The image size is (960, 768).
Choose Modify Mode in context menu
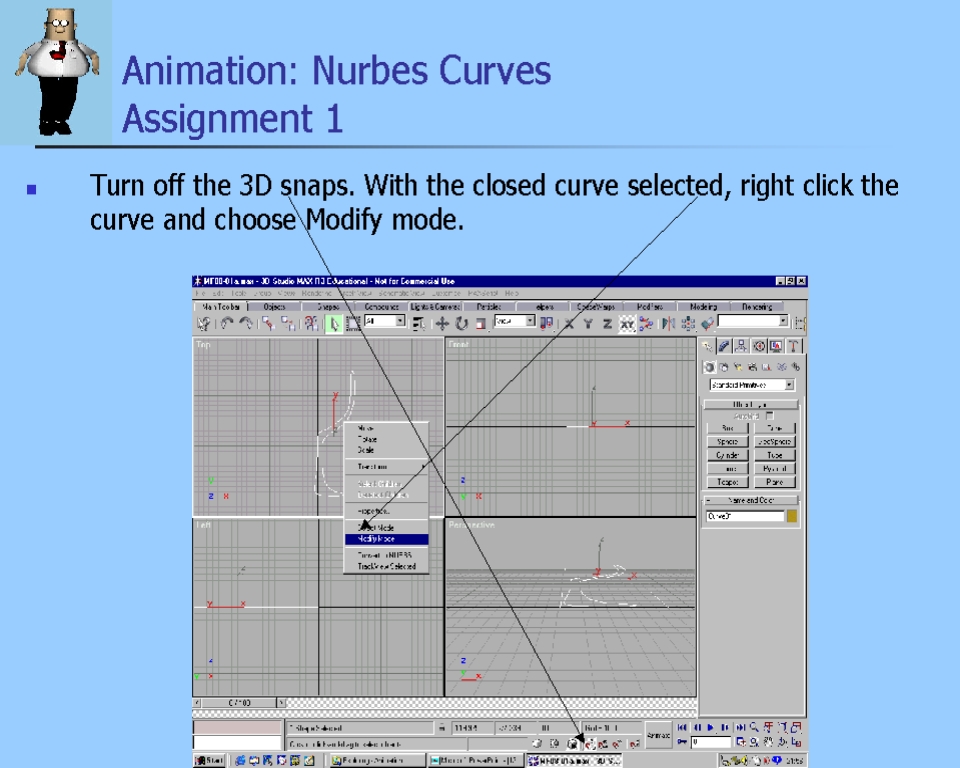tap(385, 539)
